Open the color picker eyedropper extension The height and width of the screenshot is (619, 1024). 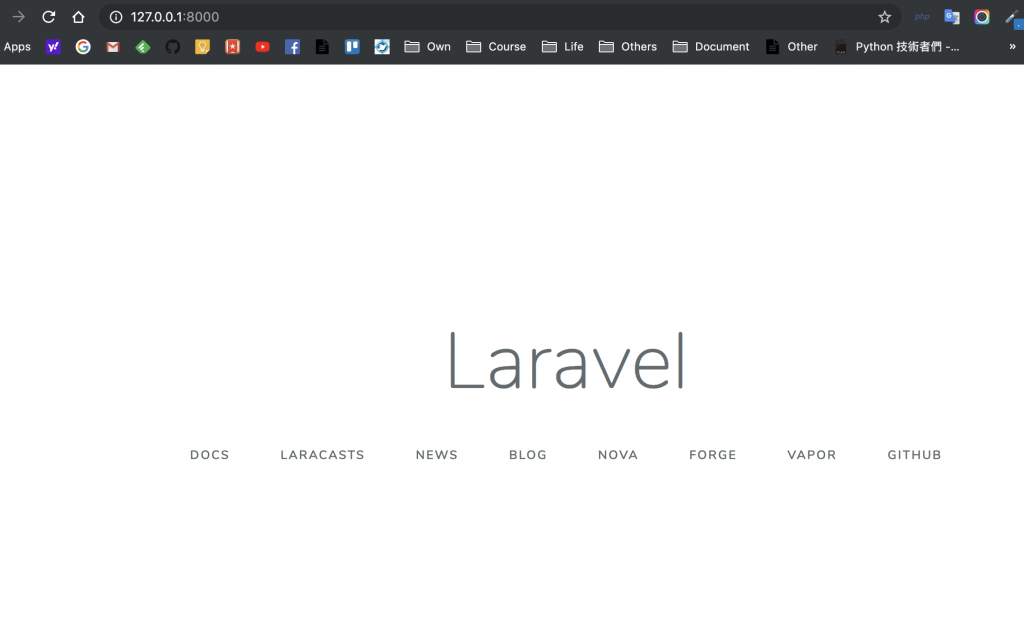pos(1014,18)
